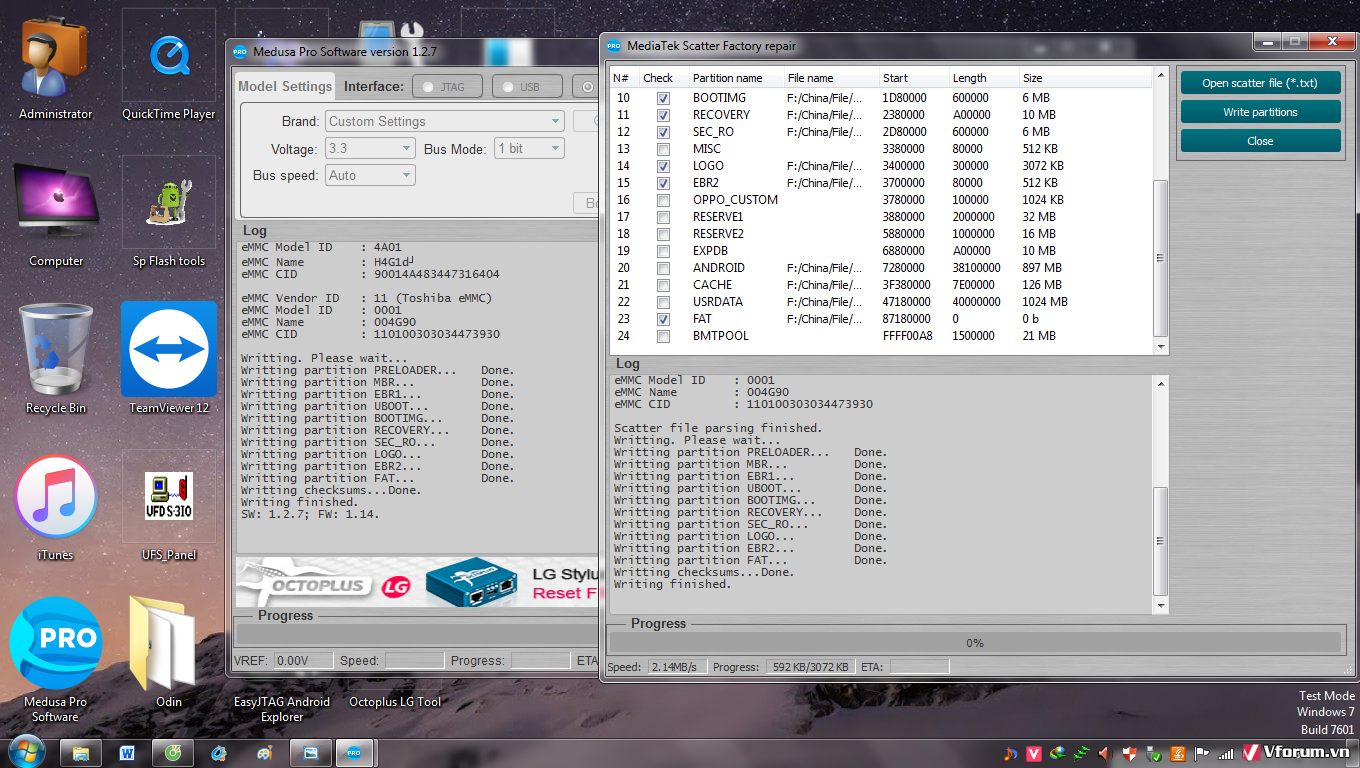1360x768 pixels.
Task: Click the Octoplus LG banner advertisement
Action: click(x=416, y=582)
